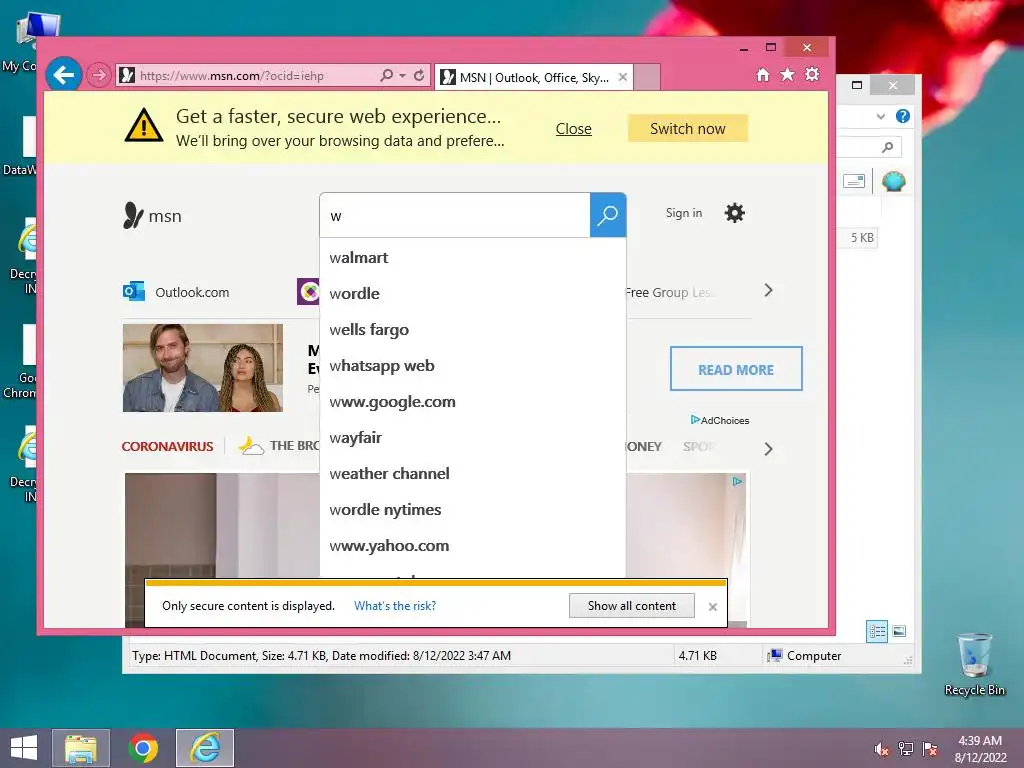The height and width of the screenshot is (768, 1024).
Task: Choose wayfair suggestion
Action: 473,437
